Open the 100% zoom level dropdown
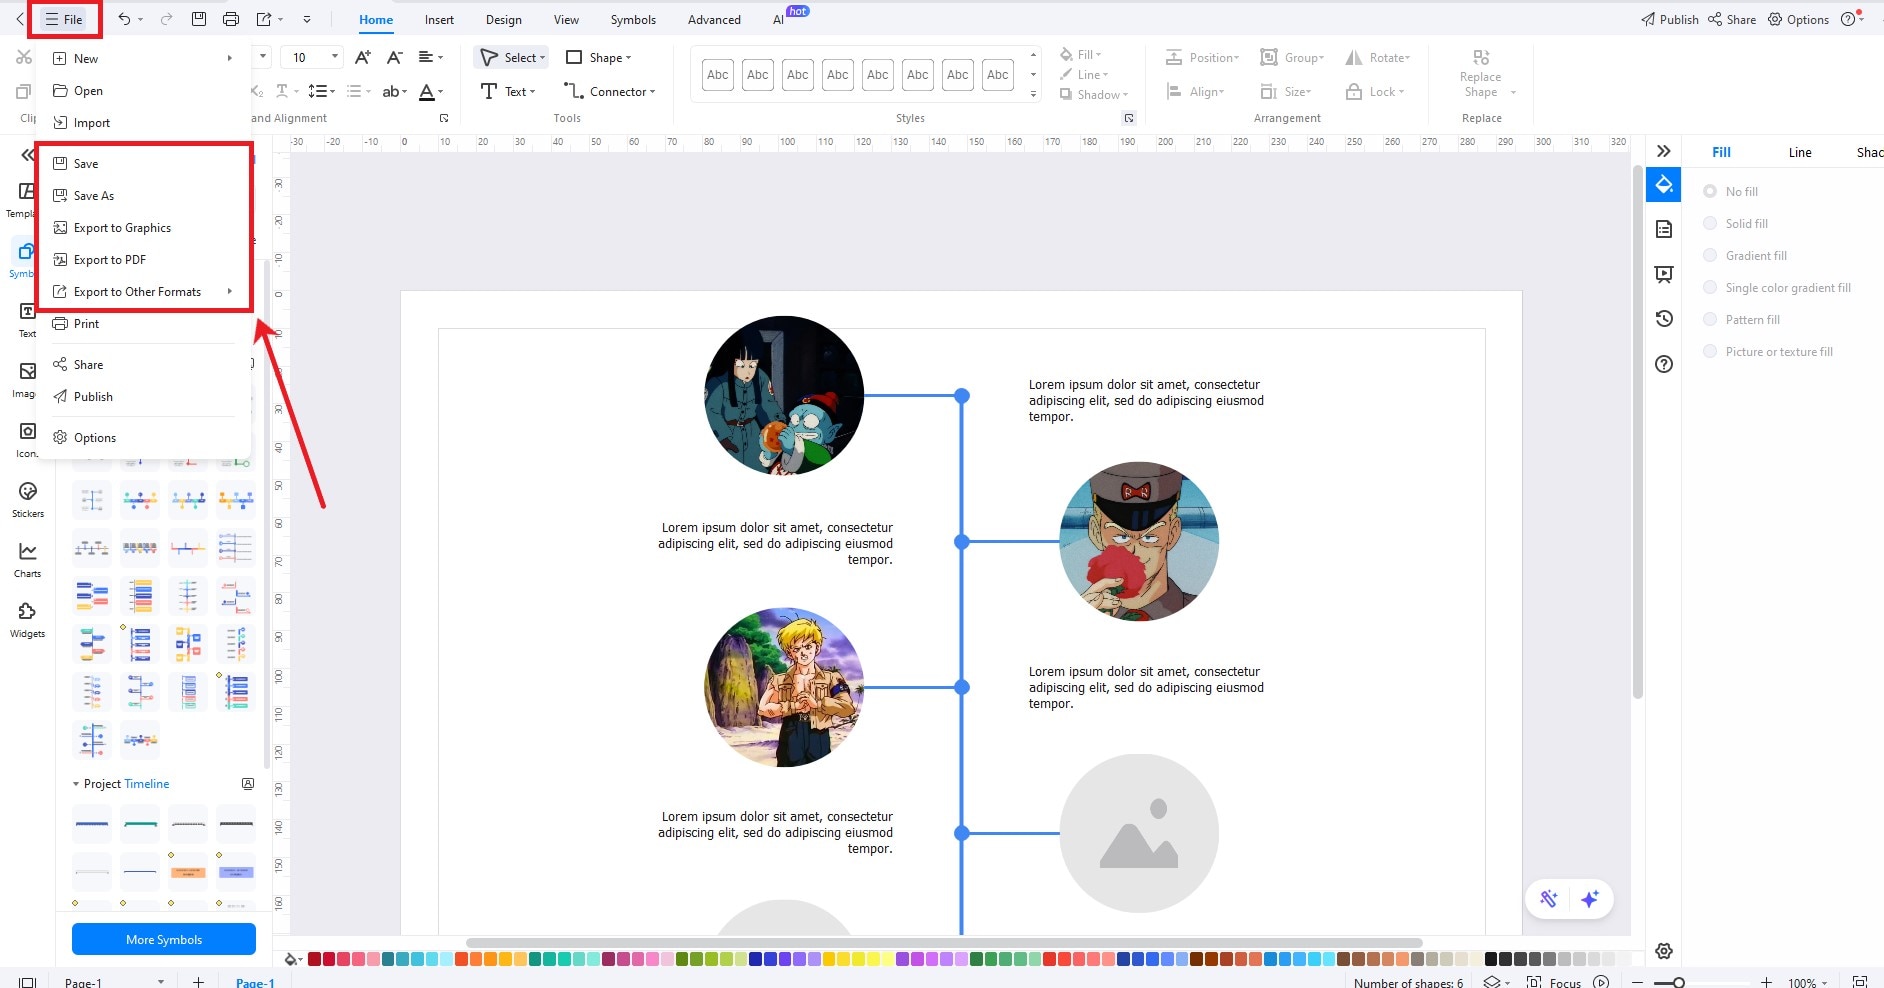 point(1808,982)
